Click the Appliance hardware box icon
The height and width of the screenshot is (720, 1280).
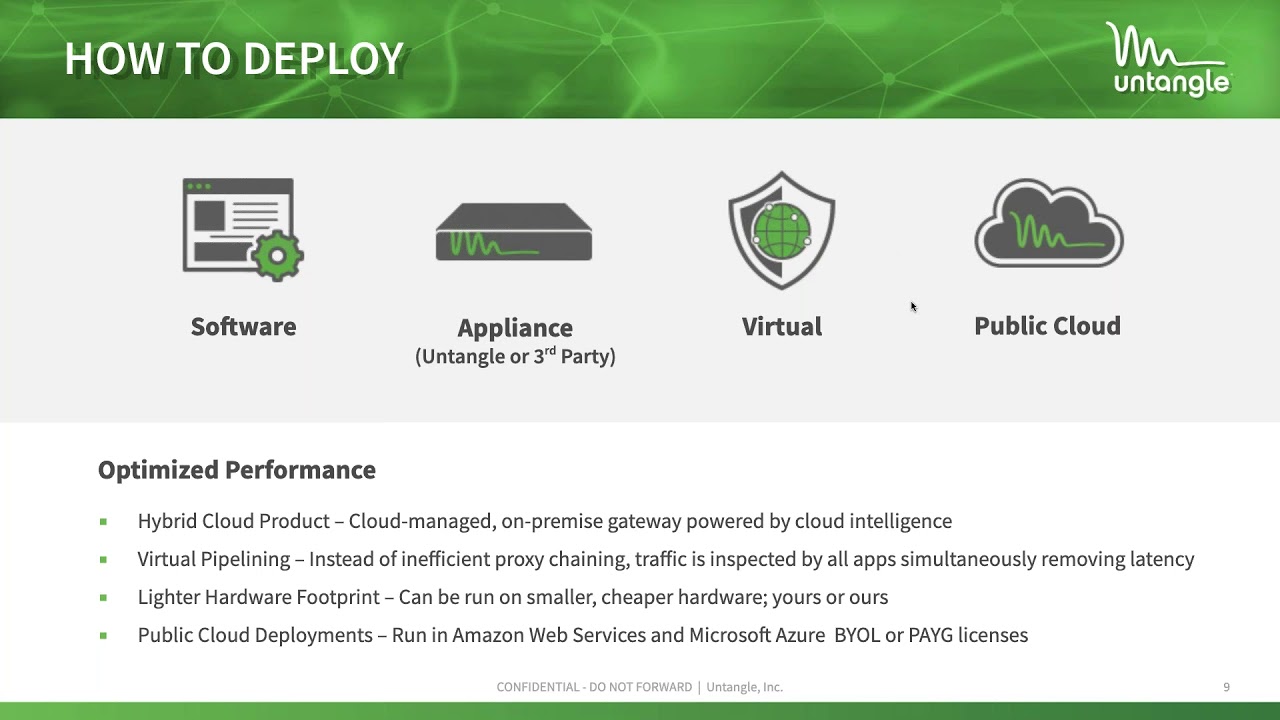pos(514,232)
